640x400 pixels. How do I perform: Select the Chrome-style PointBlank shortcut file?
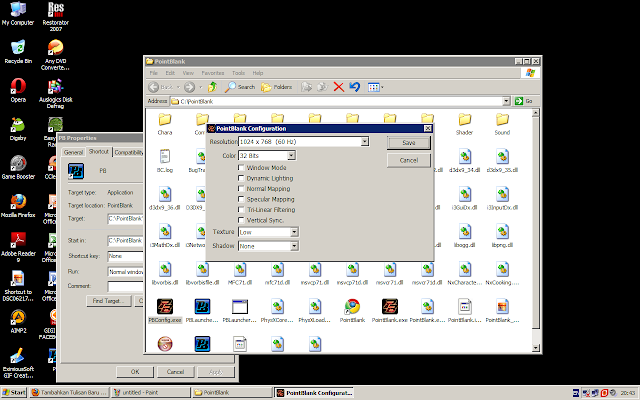[352, 311]
